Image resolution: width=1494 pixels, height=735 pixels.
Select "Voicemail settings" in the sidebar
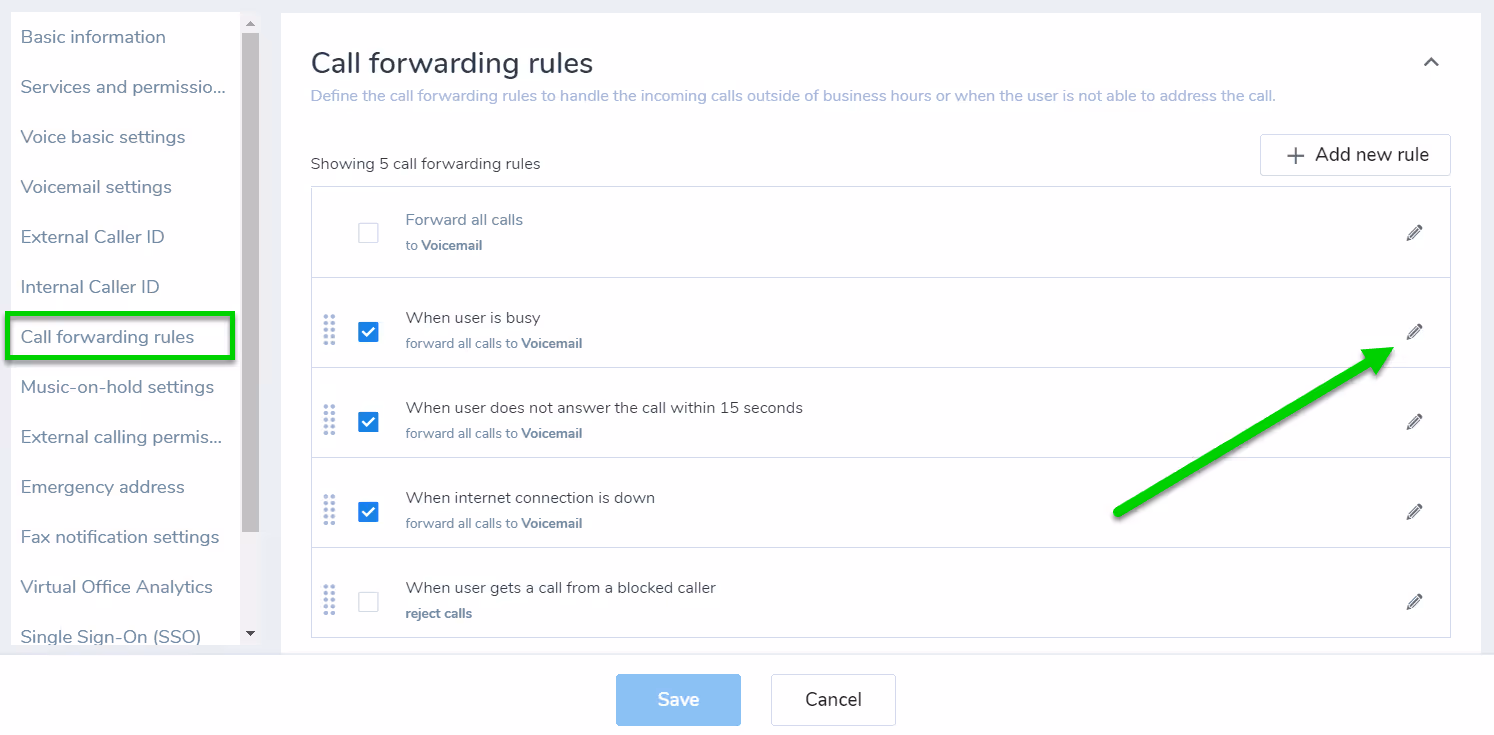tap(96, 187)
